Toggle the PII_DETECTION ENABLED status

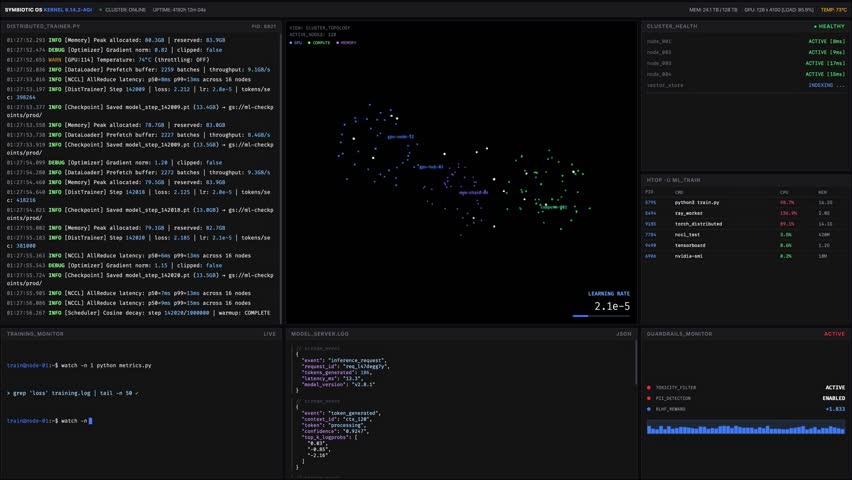[x=833, y=398]
